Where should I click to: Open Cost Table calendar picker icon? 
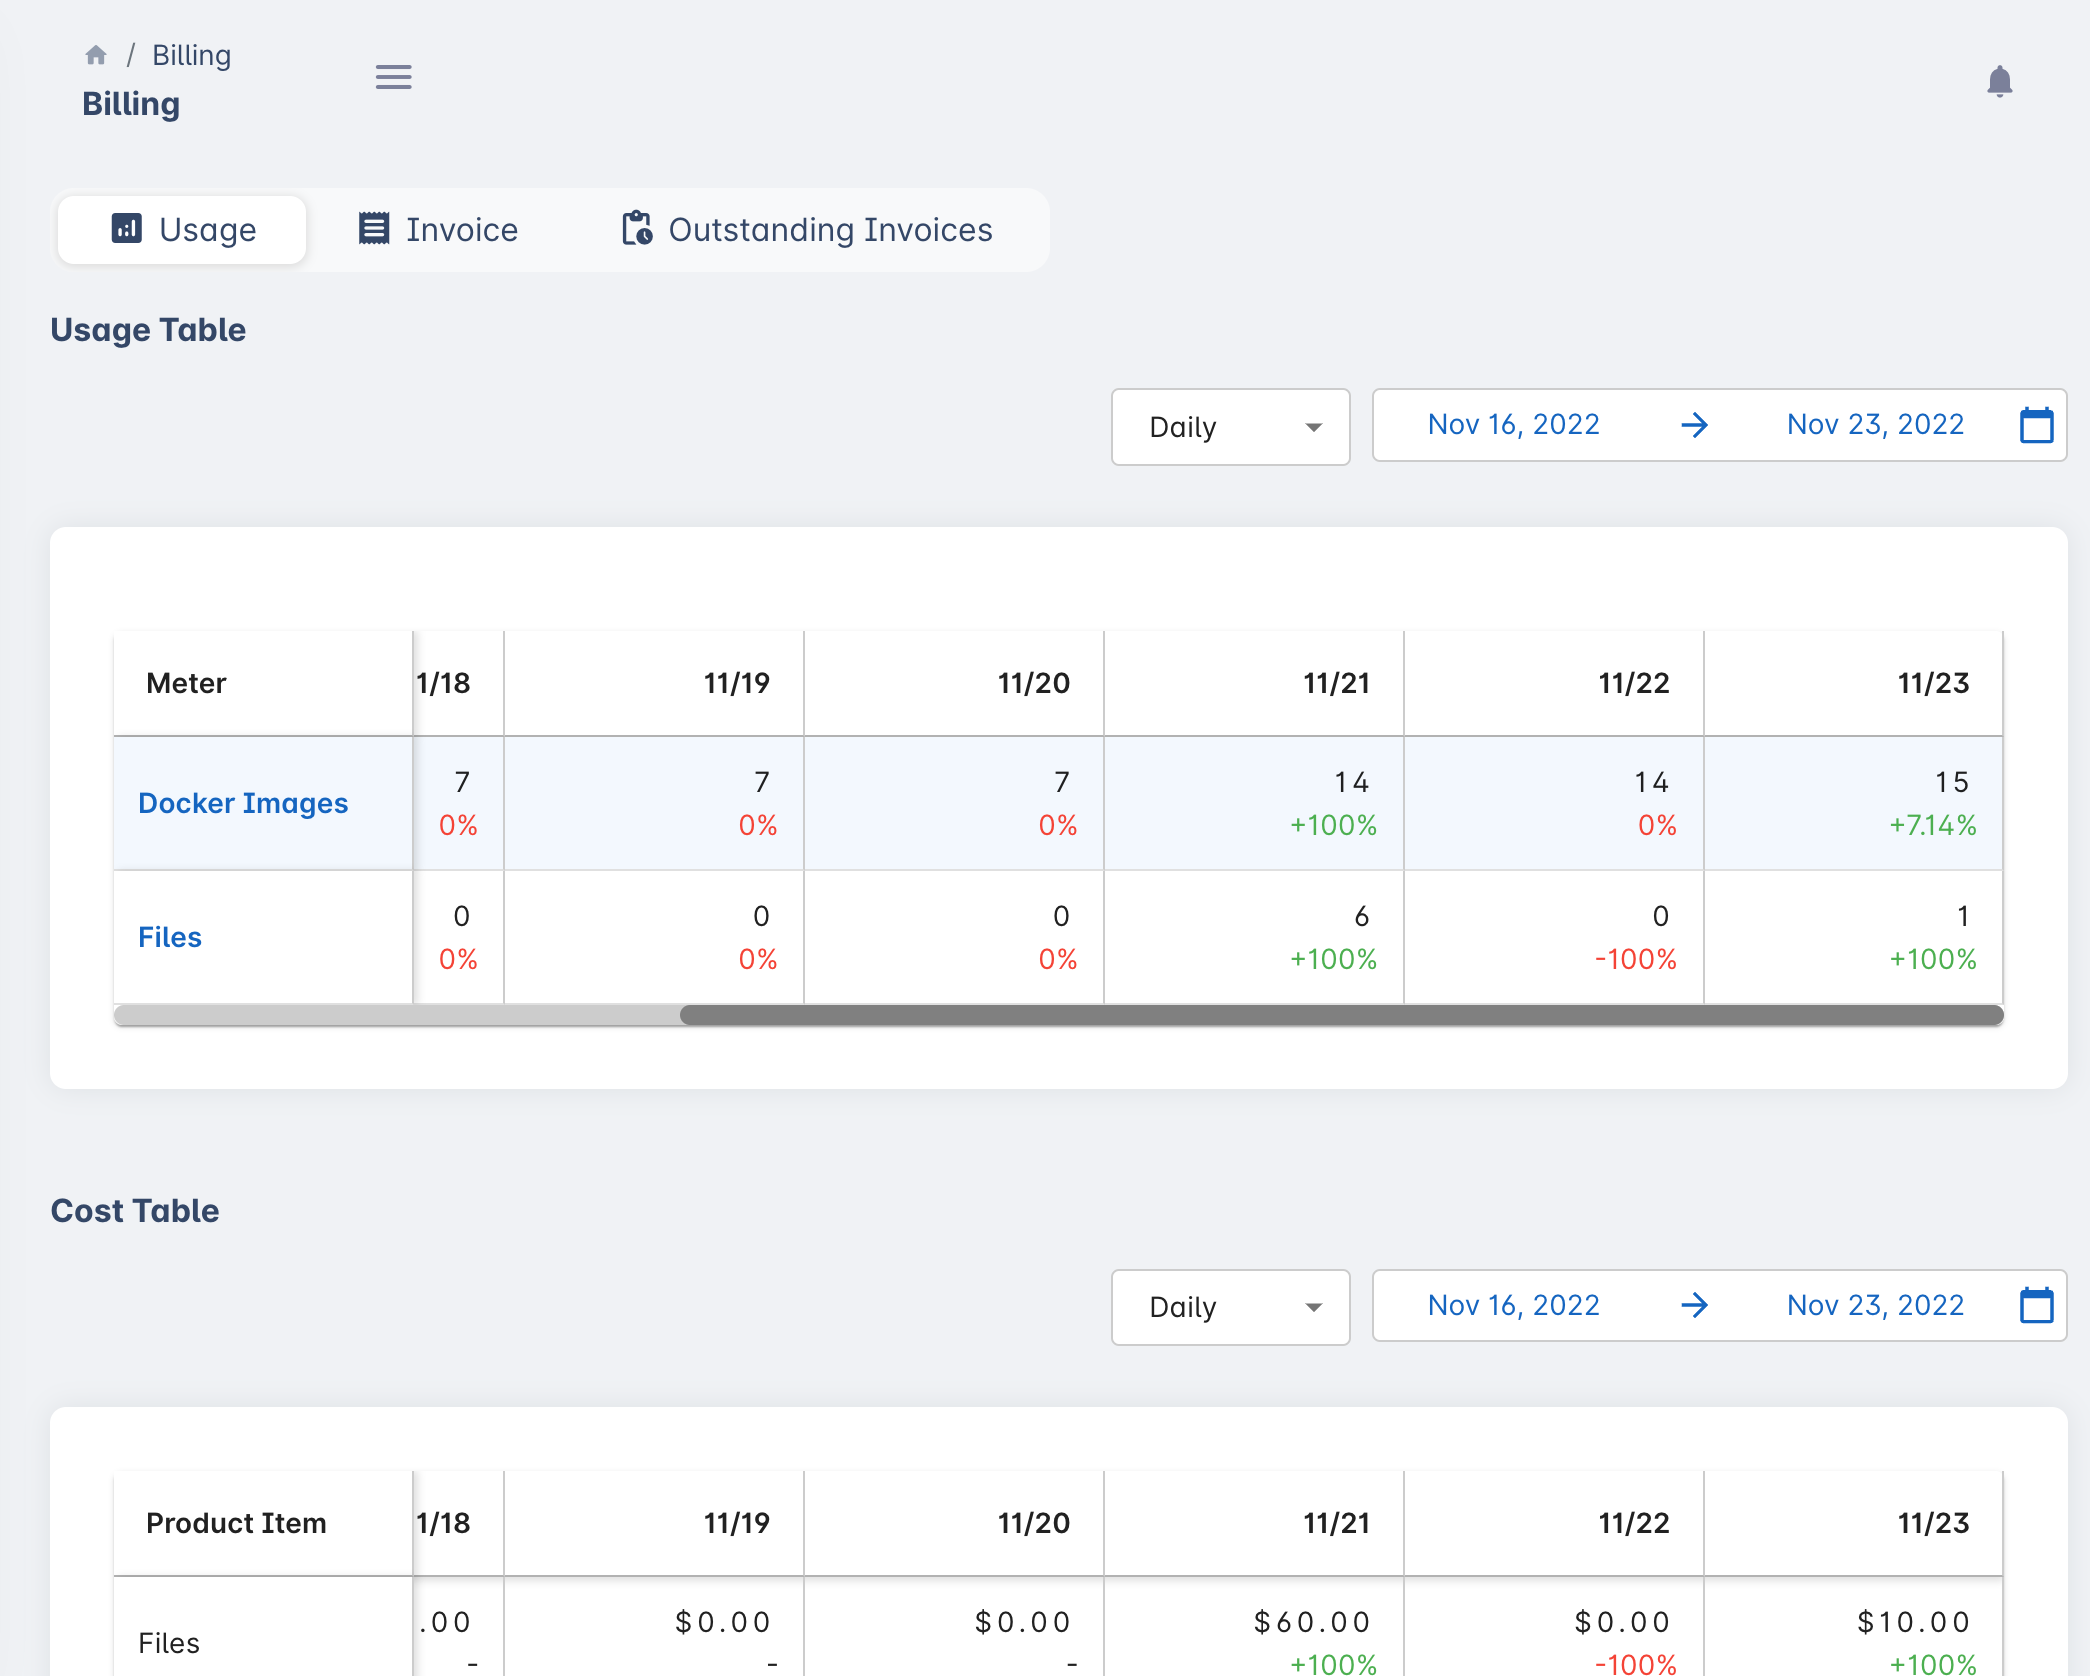pyautogui.click(x=2036, y=1306)
